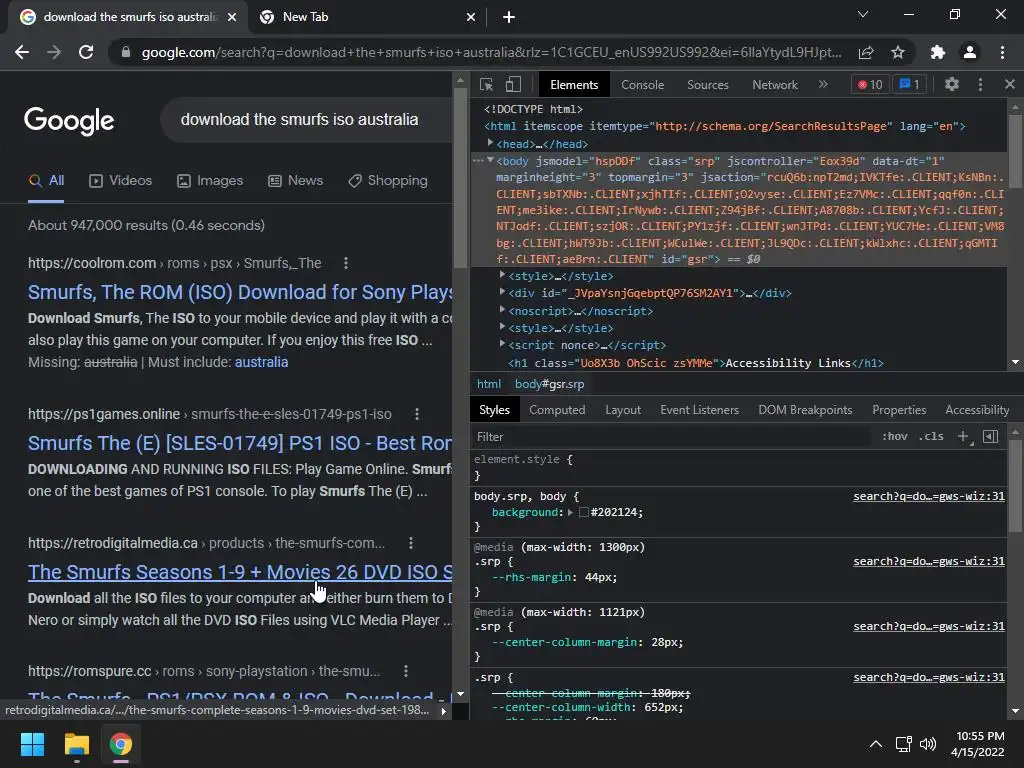Switch to Shopping search results
1024x768 pixels.
pos(388,181)
